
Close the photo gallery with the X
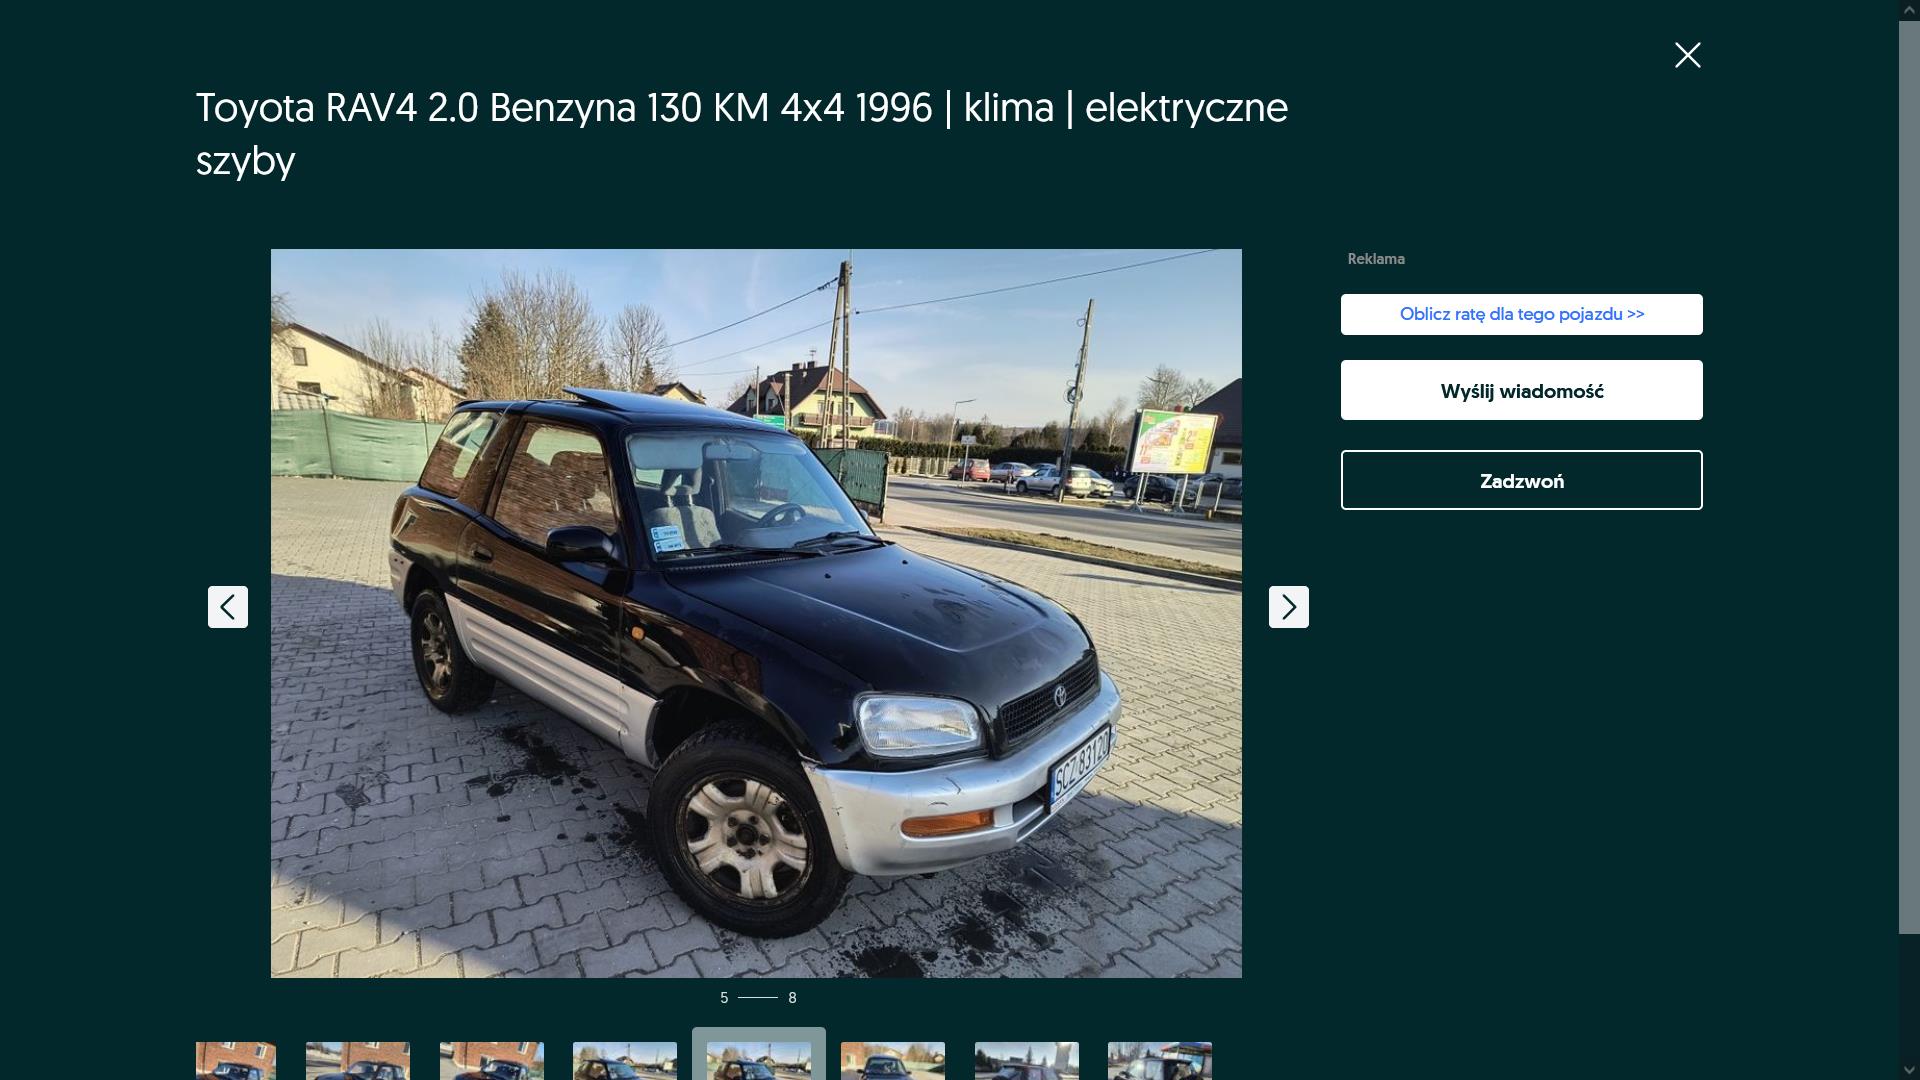click(1687, 55)
